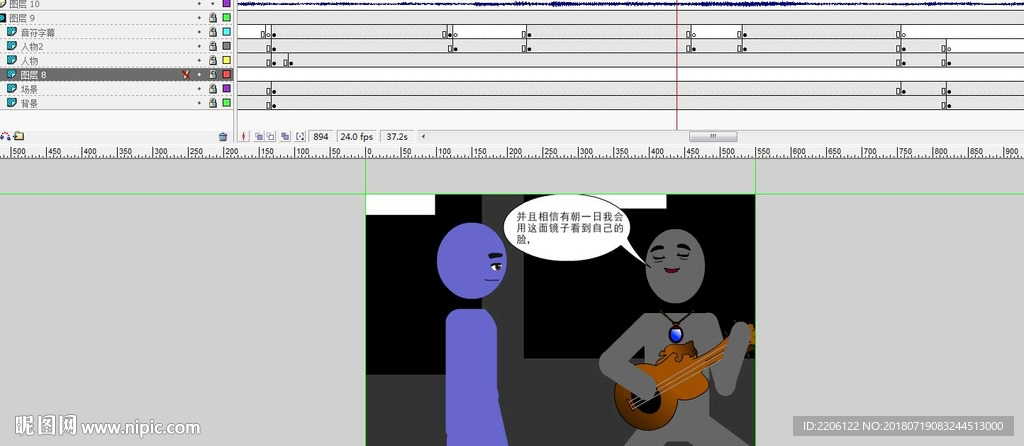The height and width of the screenshot is (446, 1024).
Task: Add a motion guide layer
Action: tap(6, 136)
